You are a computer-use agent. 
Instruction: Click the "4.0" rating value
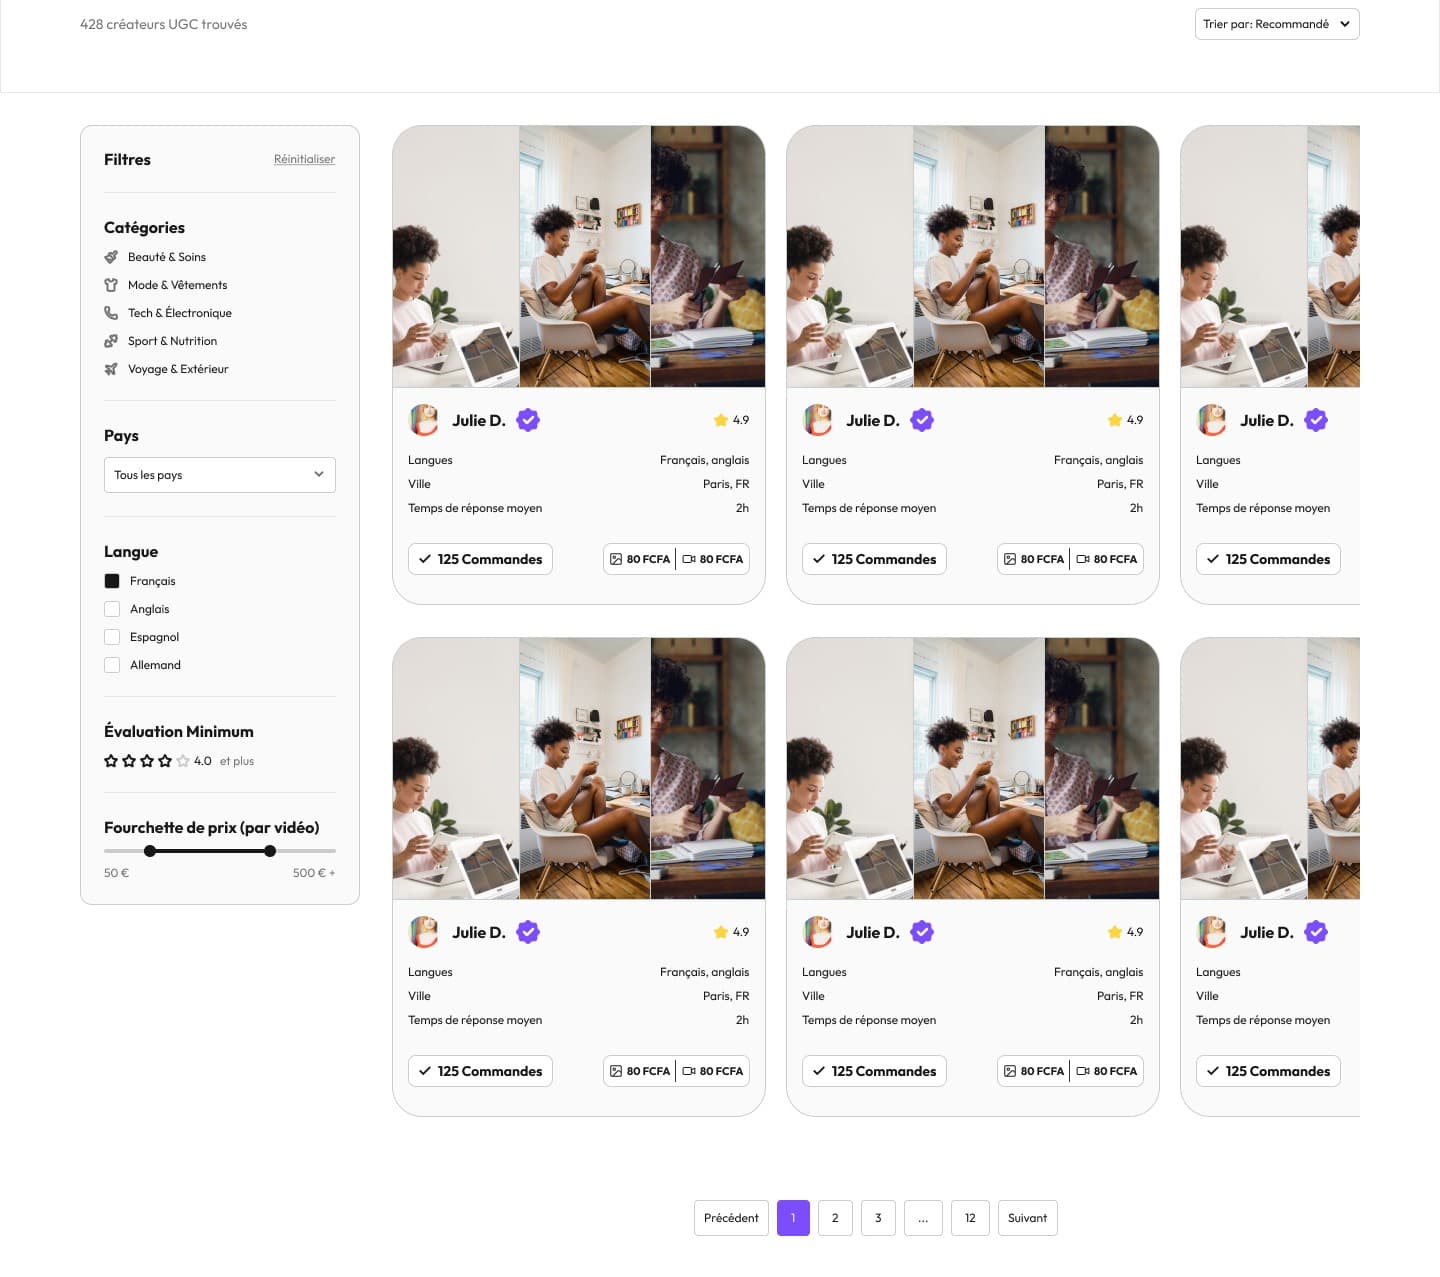coord(203,761)
